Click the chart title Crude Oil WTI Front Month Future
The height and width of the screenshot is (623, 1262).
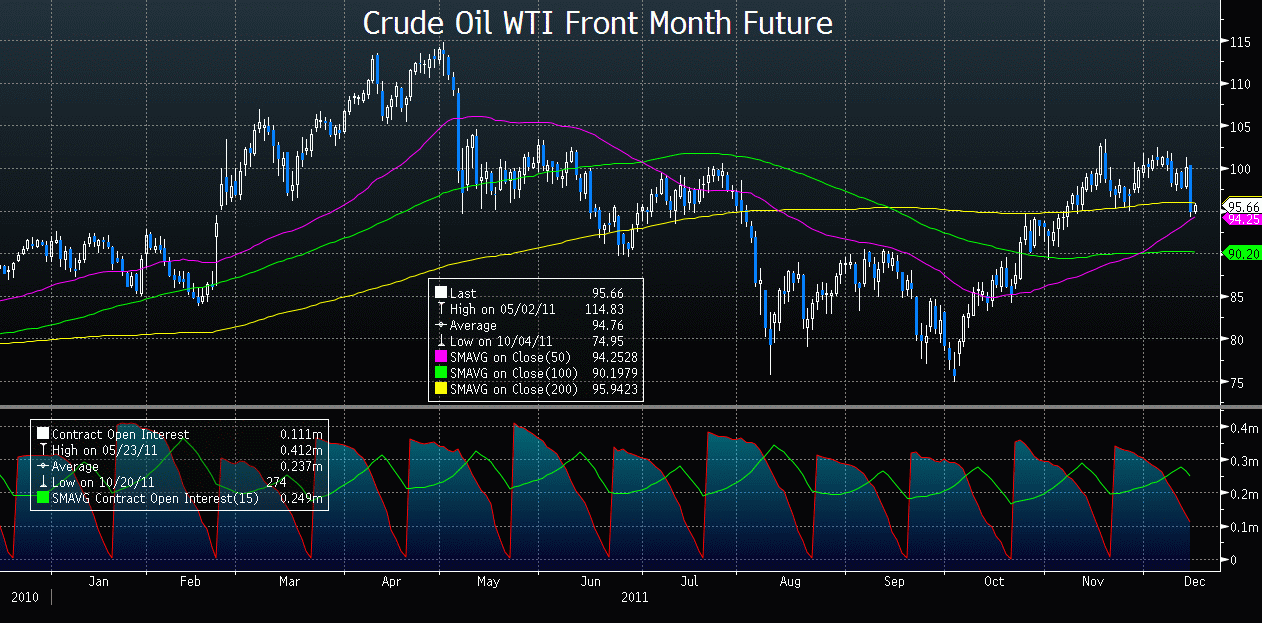597,23
